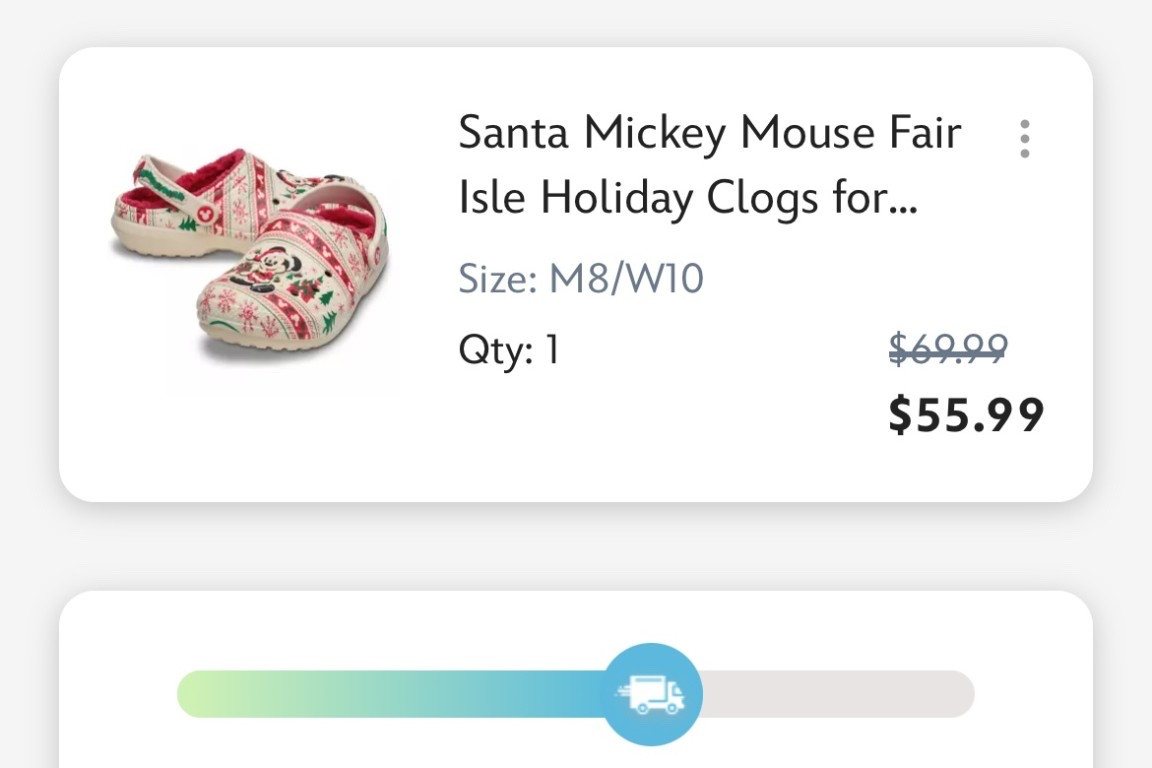This screenshot has width=1152, height=768.
Task: Click the "Qty:" label
Action: click(494, 350)
